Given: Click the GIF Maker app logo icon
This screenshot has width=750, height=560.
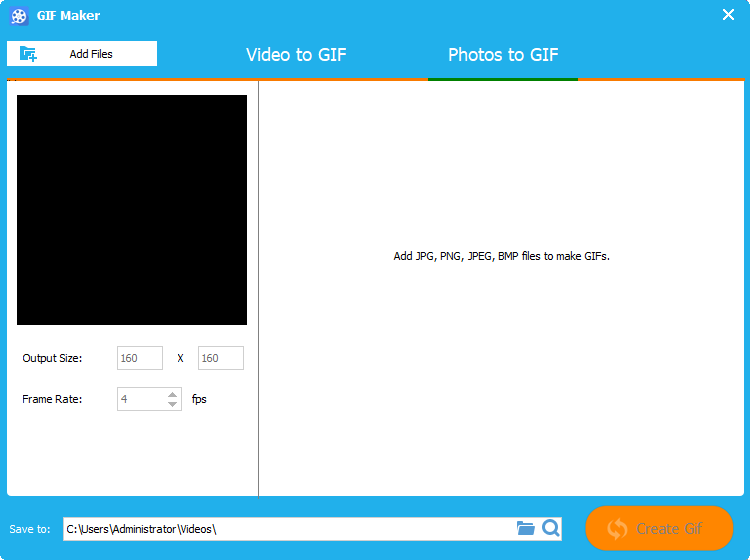Looking at the screenshot, I should tap(19, 16).
